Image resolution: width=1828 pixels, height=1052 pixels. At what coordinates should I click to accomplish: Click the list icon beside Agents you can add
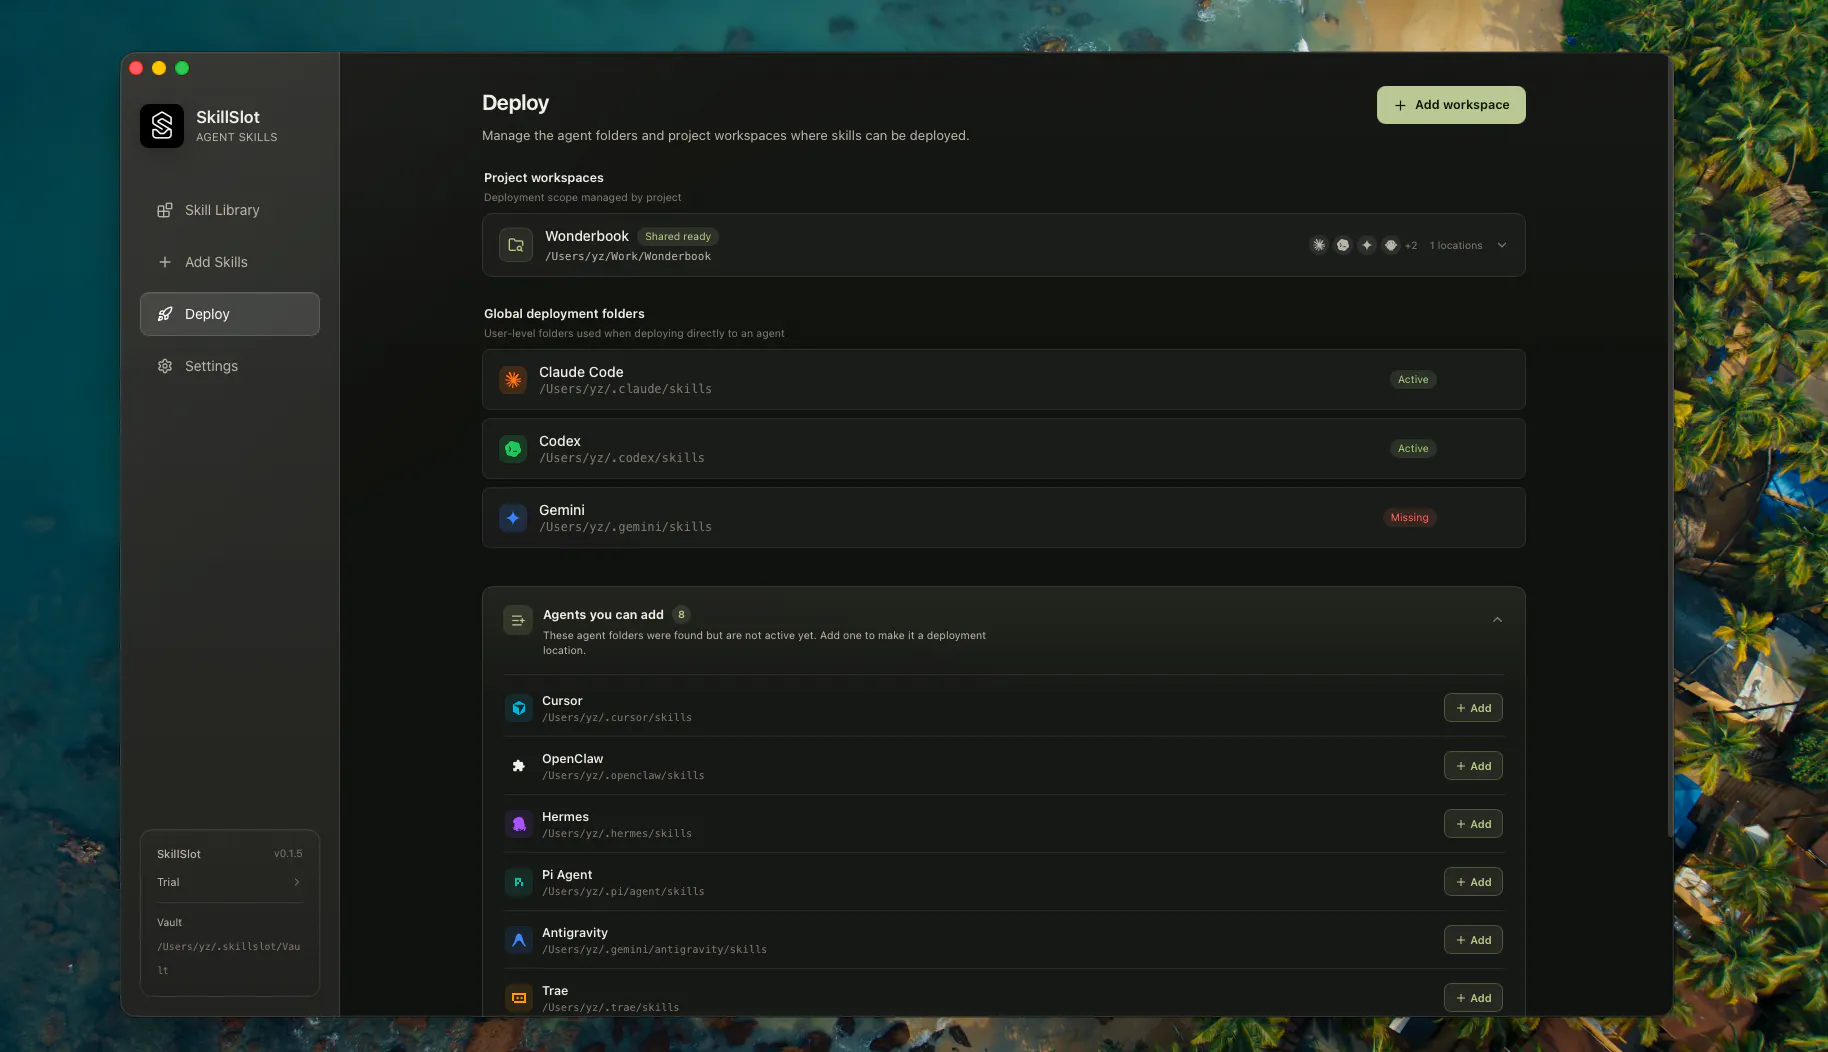(x=518, y=620)
